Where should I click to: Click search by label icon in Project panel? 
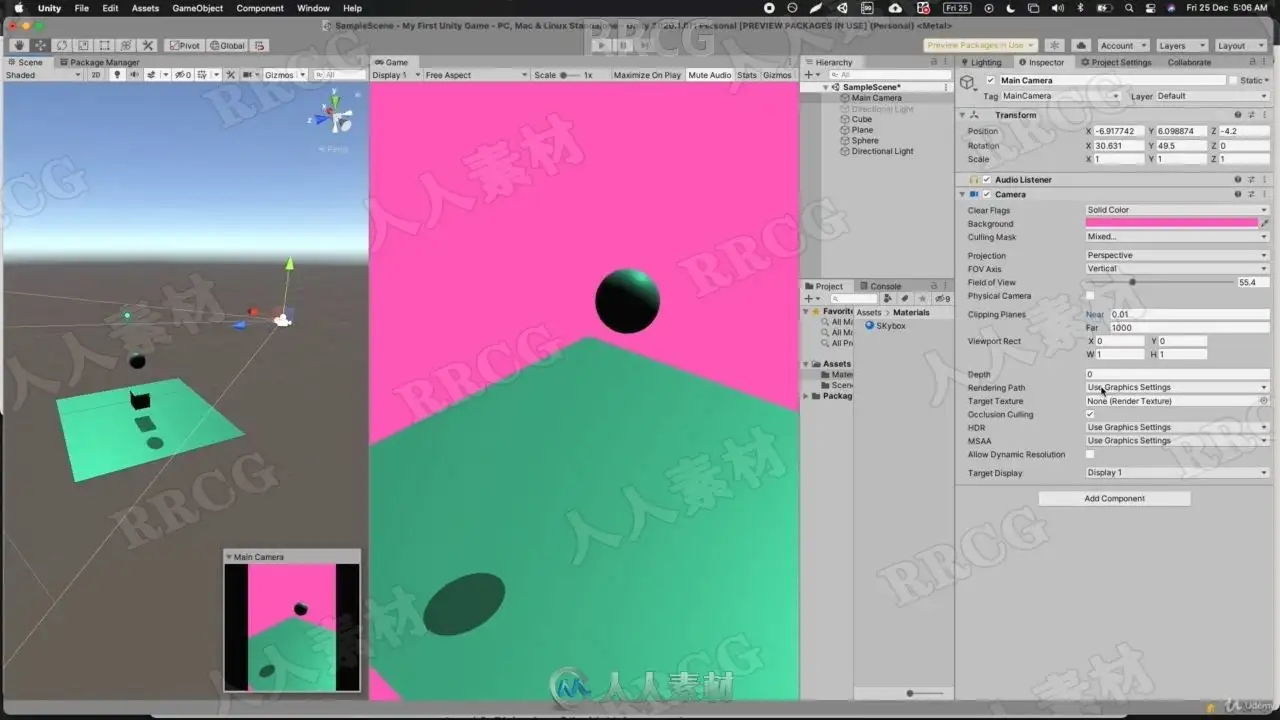(x=904, y=298)
